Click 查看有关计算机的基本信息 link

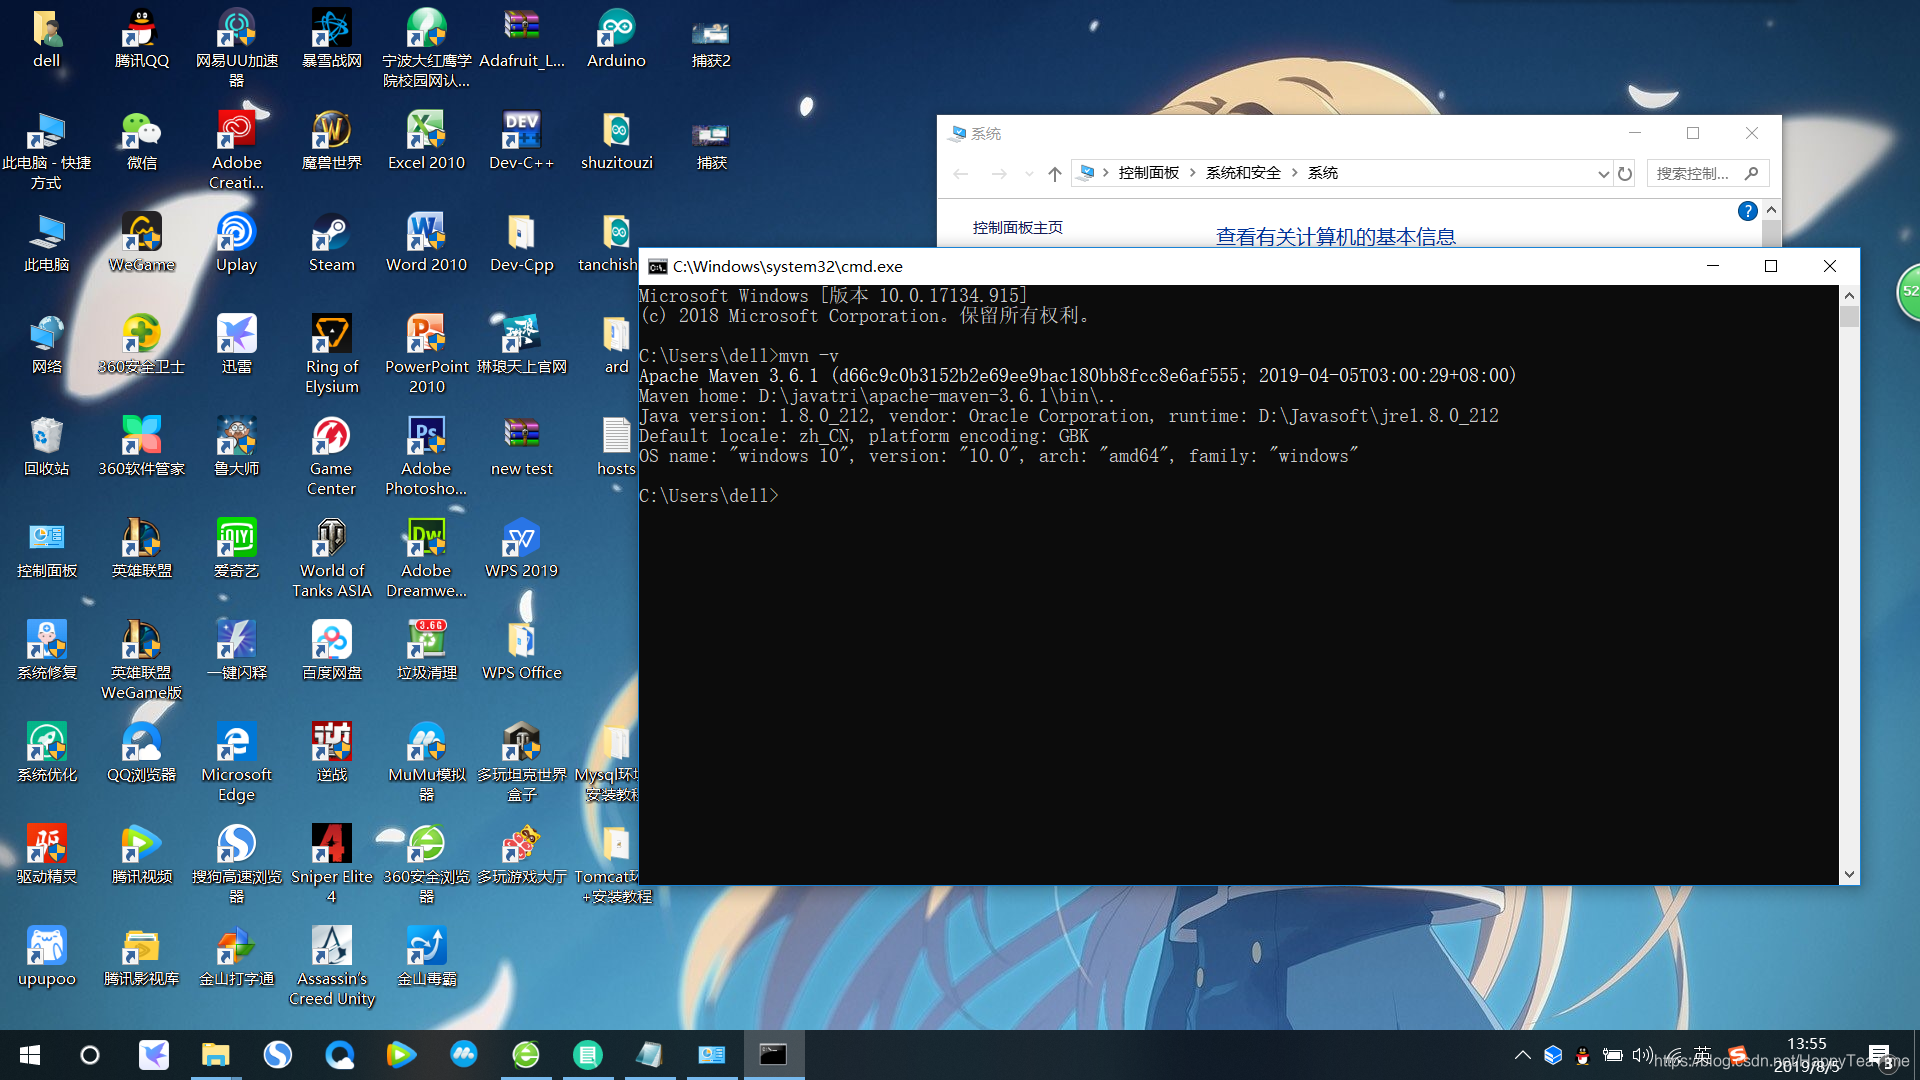(x=1335, y=236)
